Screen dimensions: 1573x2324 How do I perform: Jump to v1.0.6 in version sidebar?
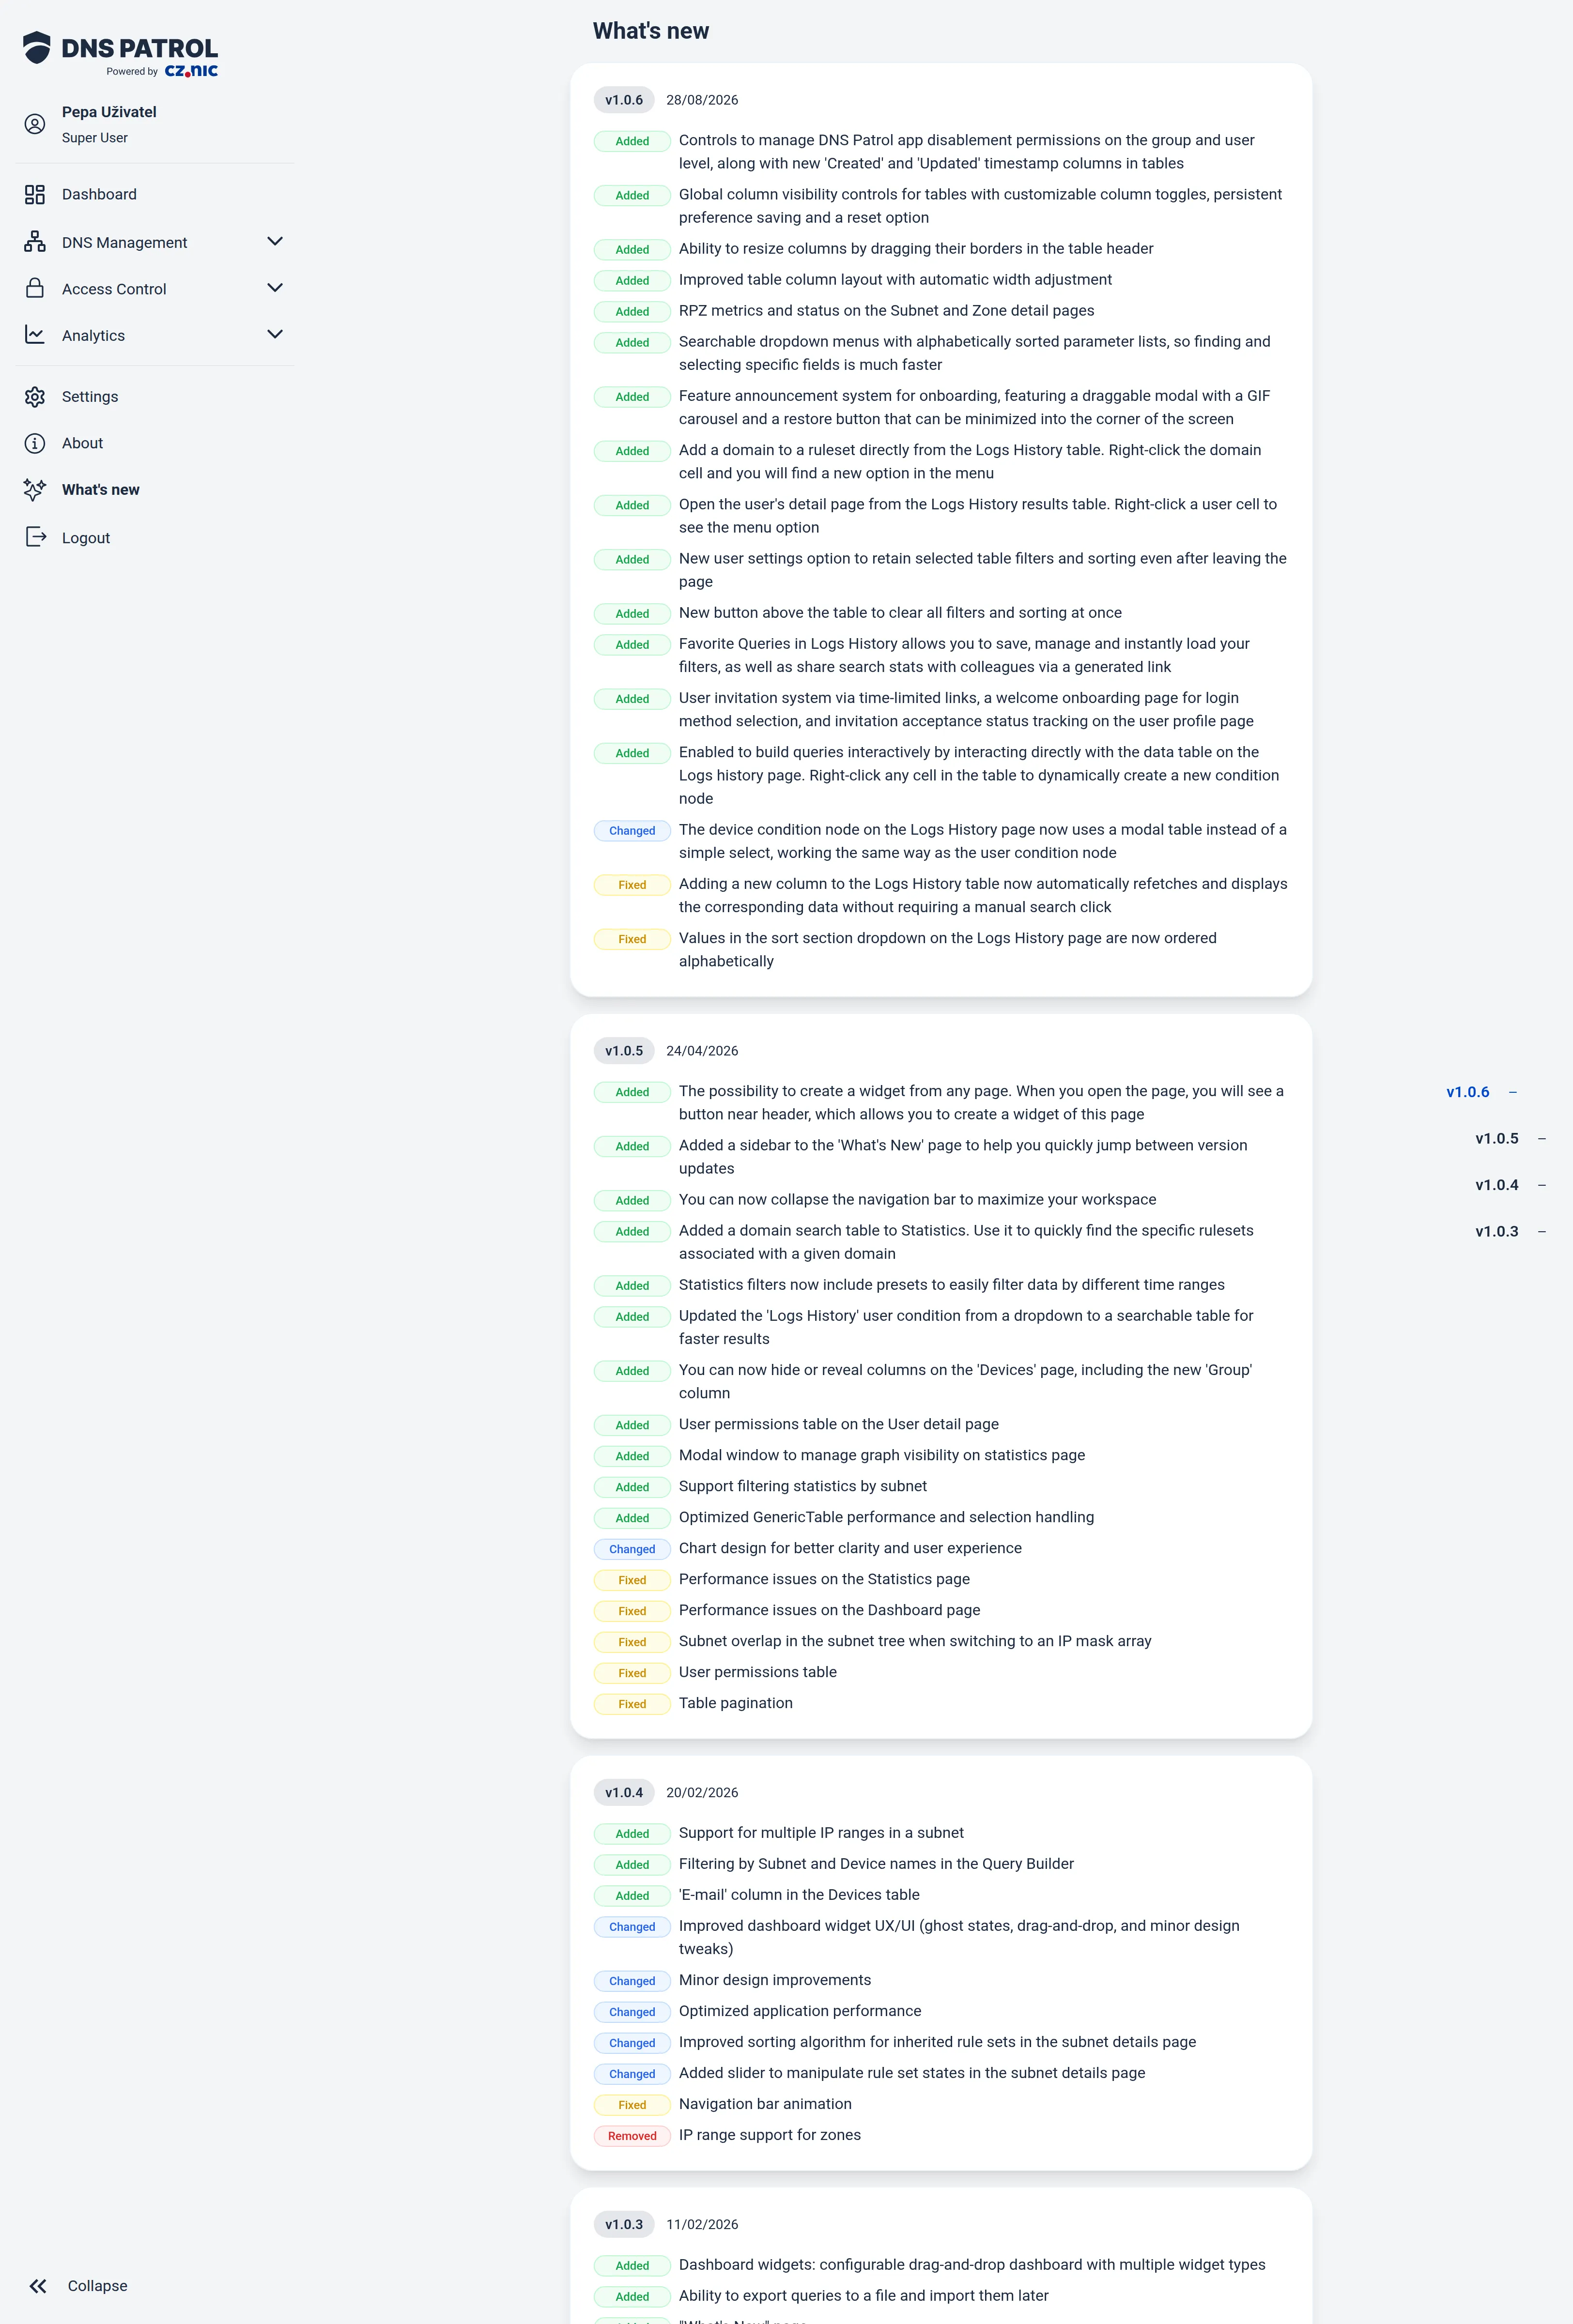(1467, 1092)
